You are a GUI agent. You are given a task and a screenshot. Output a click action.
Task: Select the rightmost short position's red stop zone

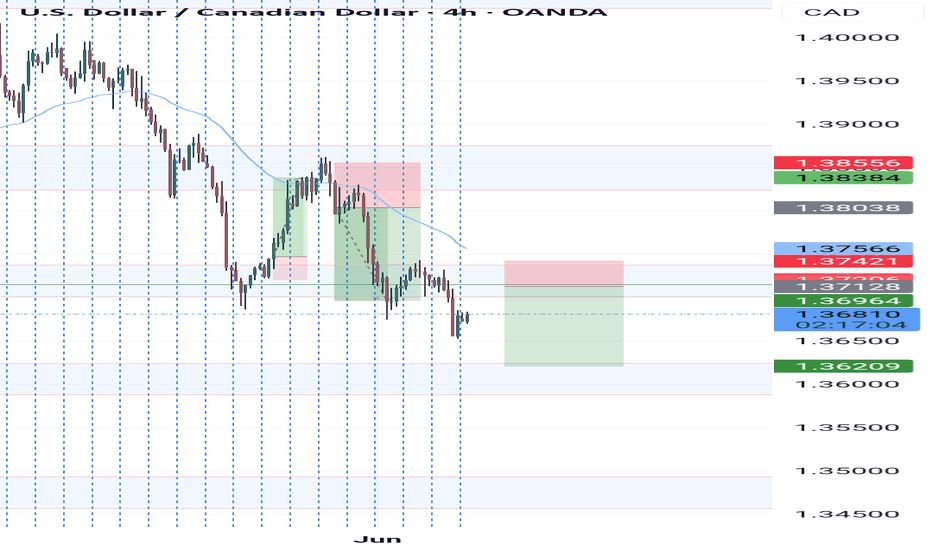[563, 274]
